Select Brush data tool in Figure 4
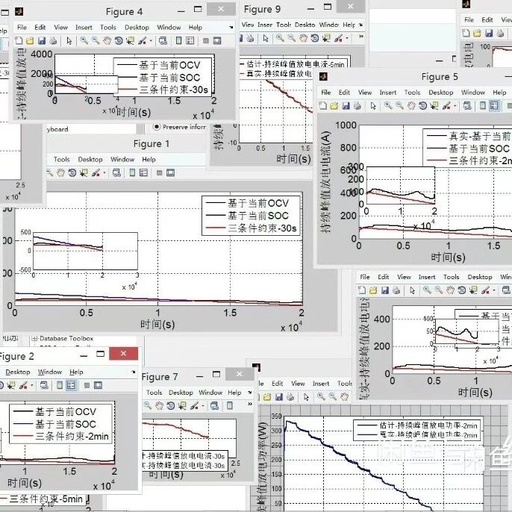The width and height of the screenshot is (512, 512). tap(142, 41)
